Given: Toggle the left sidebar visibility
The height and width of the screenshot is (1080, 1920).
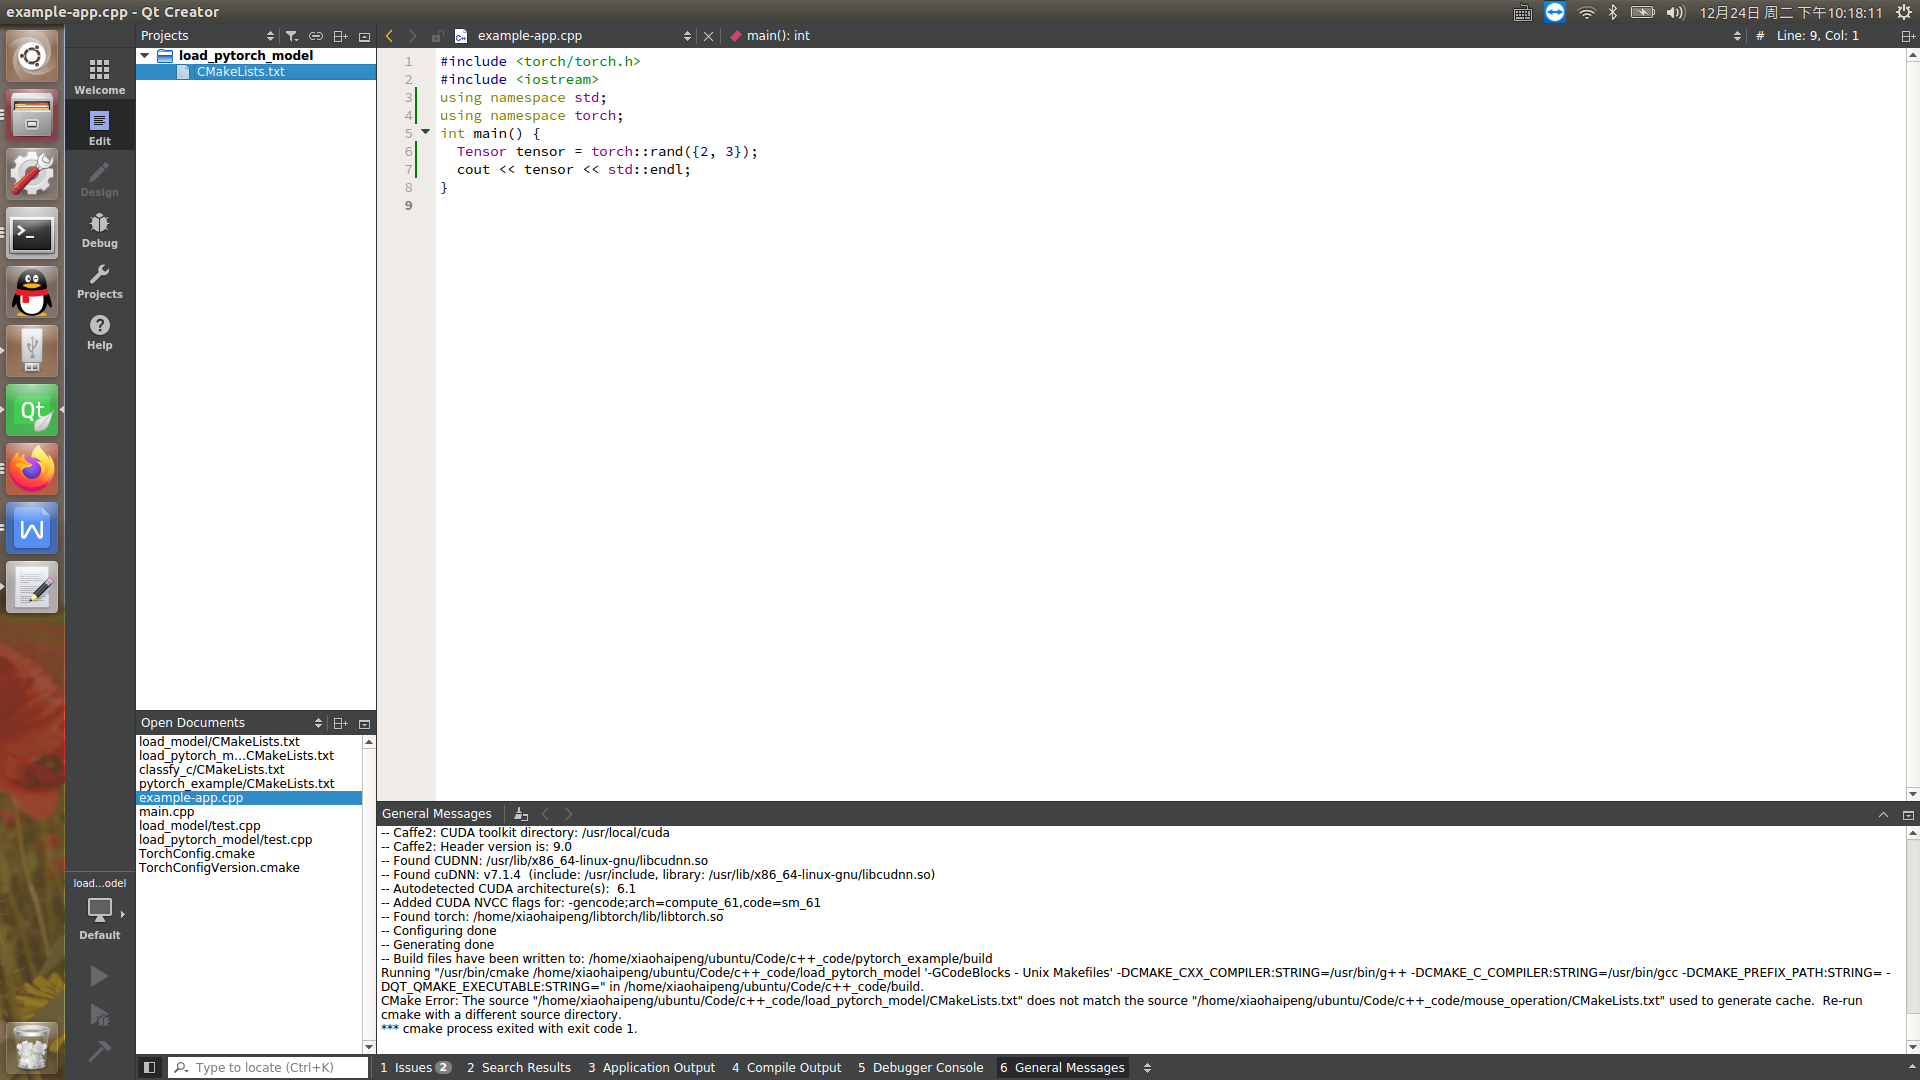Looking at the screenshot, I should [149, 1067].
